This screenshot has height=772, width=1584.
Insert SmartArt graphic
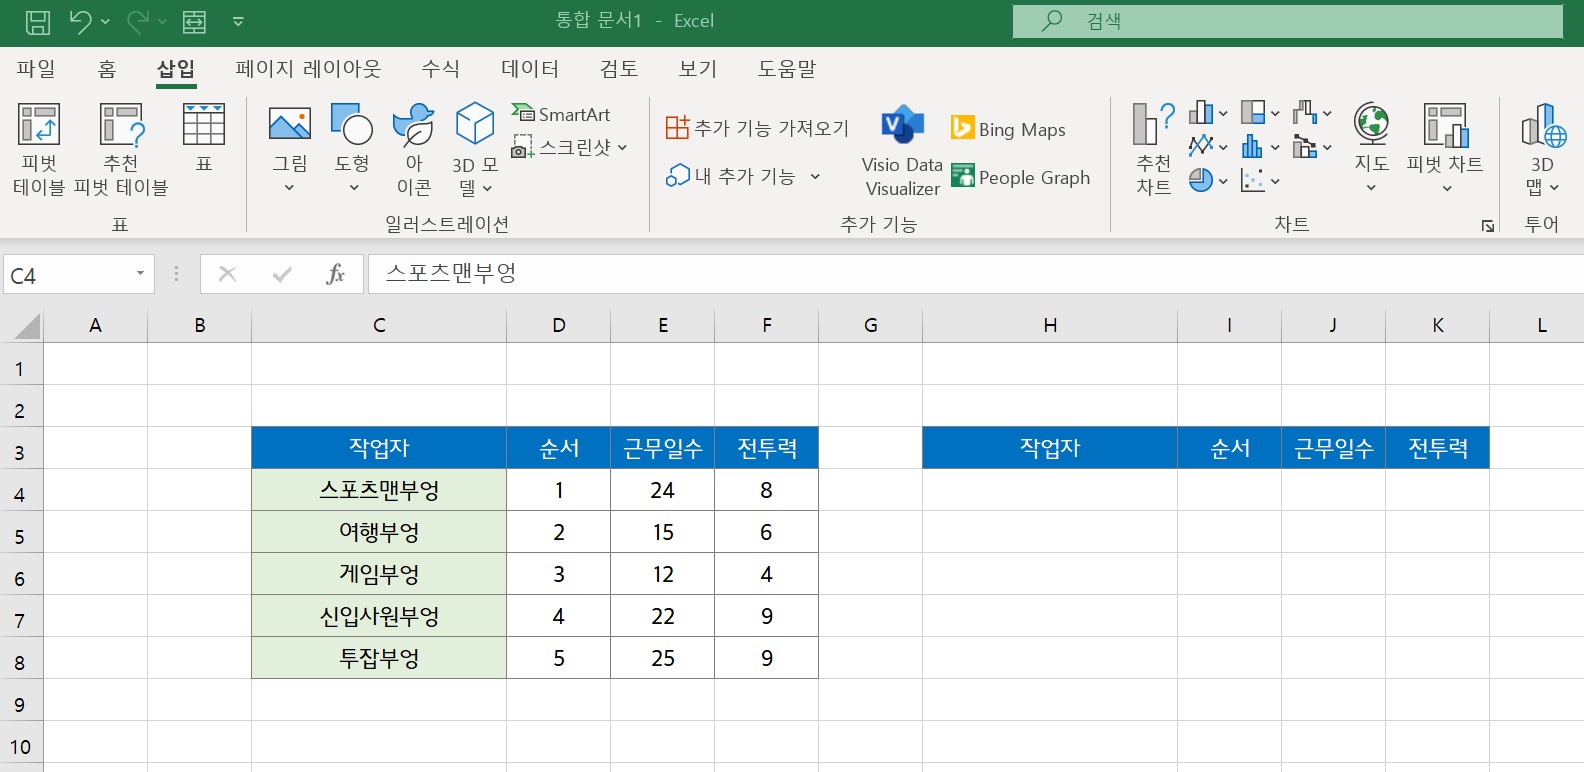[x=561, y=114]
